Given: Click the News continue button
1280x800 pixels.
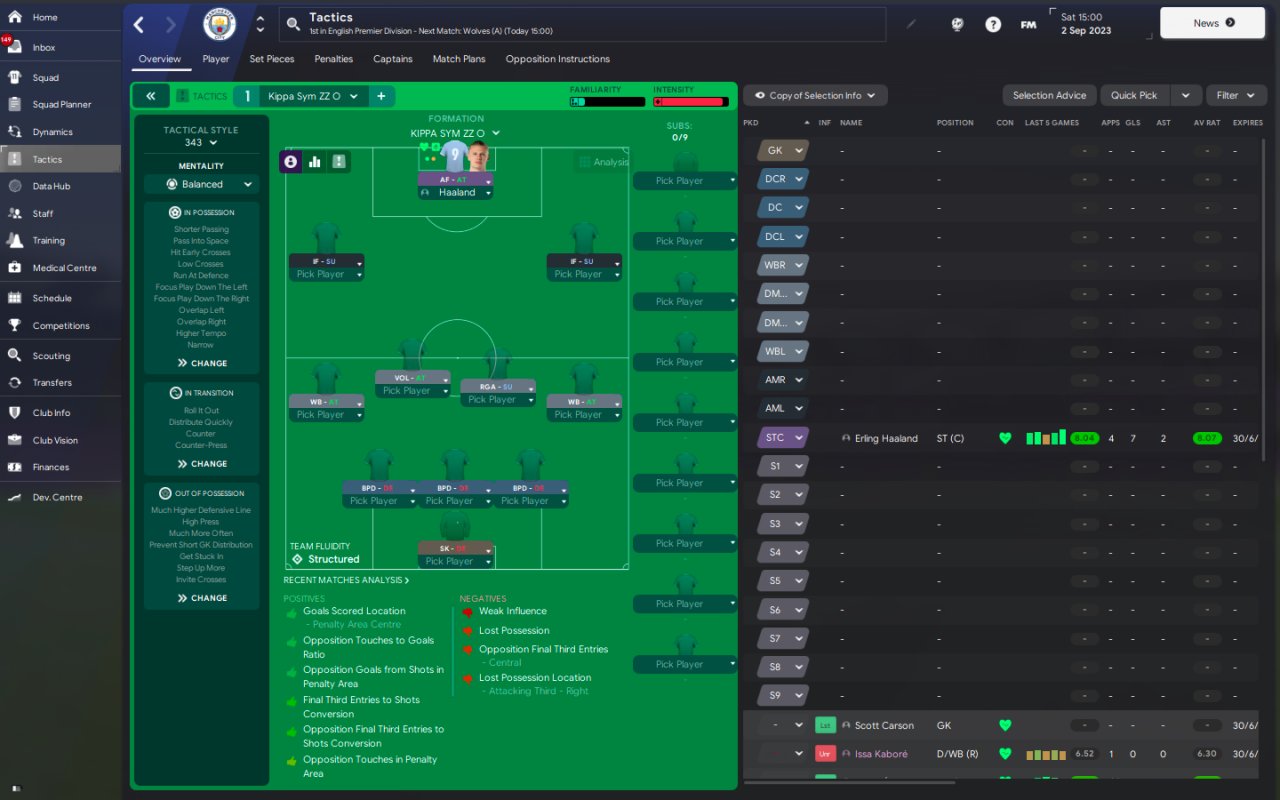Looking at the screenshot, I should [x=1213, y=23].
